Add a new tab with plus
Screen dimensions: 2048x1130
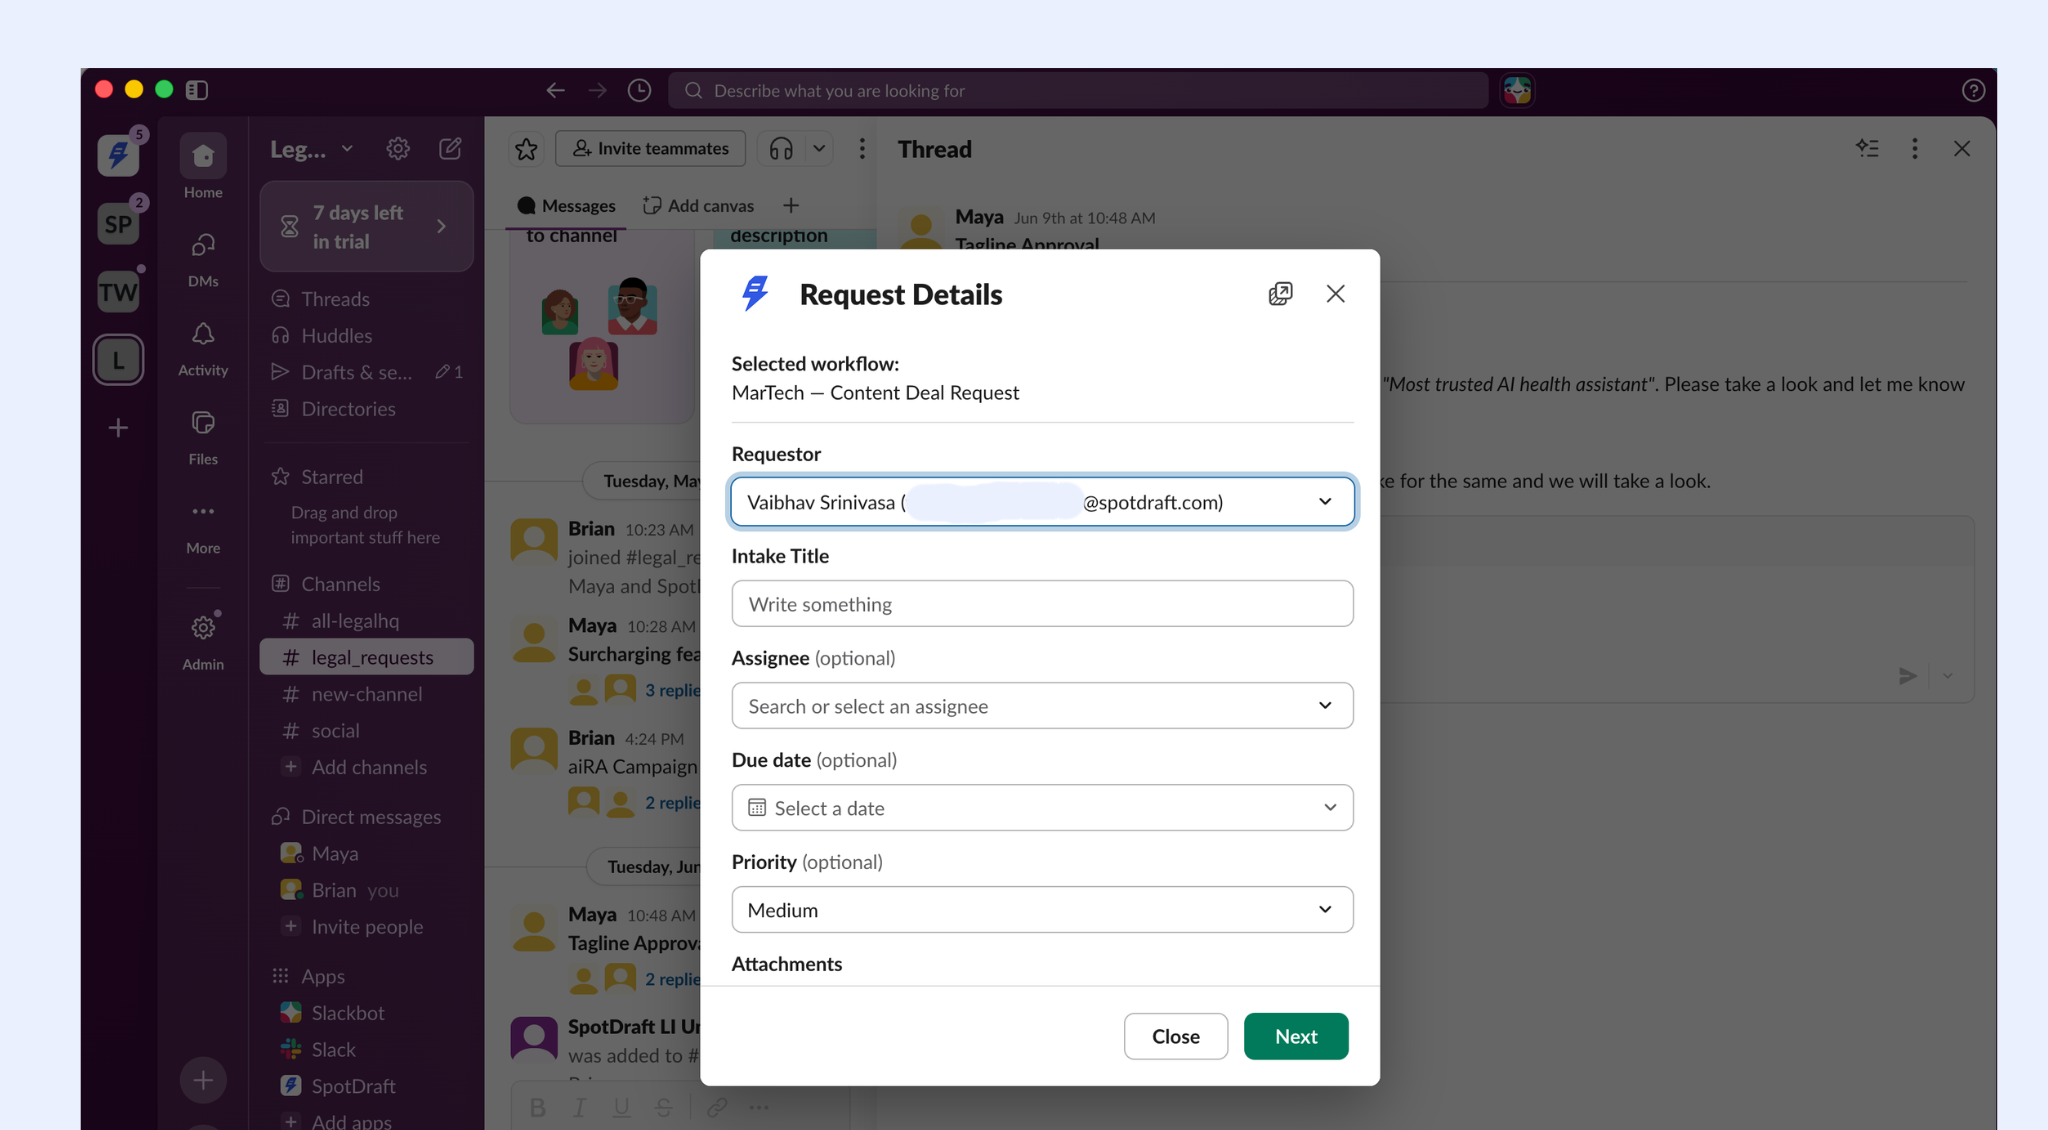pos(791,206)
